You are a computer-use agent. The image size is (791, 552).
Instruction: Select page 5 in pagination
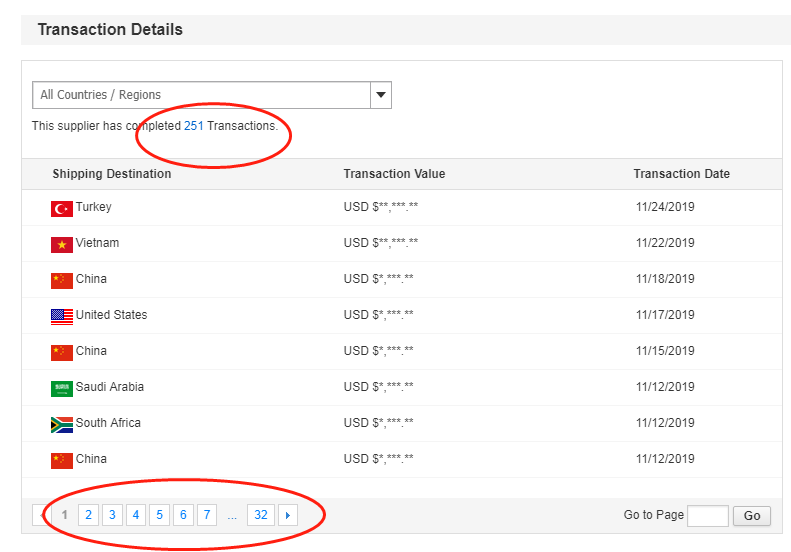click(159, 515)
